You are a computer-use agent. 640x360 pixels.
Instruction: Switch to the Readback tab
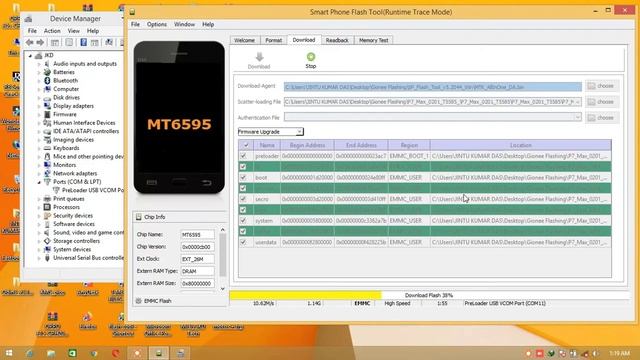tap(337, 40)
